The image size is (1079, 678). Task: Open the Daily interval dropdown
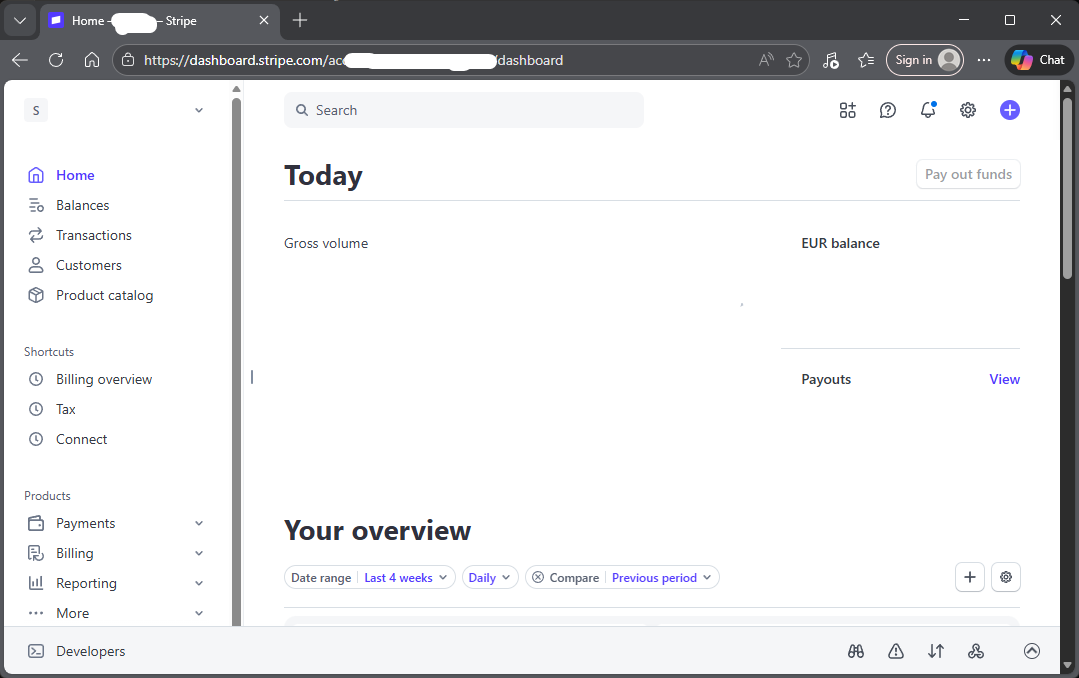[x=490, y=577]
